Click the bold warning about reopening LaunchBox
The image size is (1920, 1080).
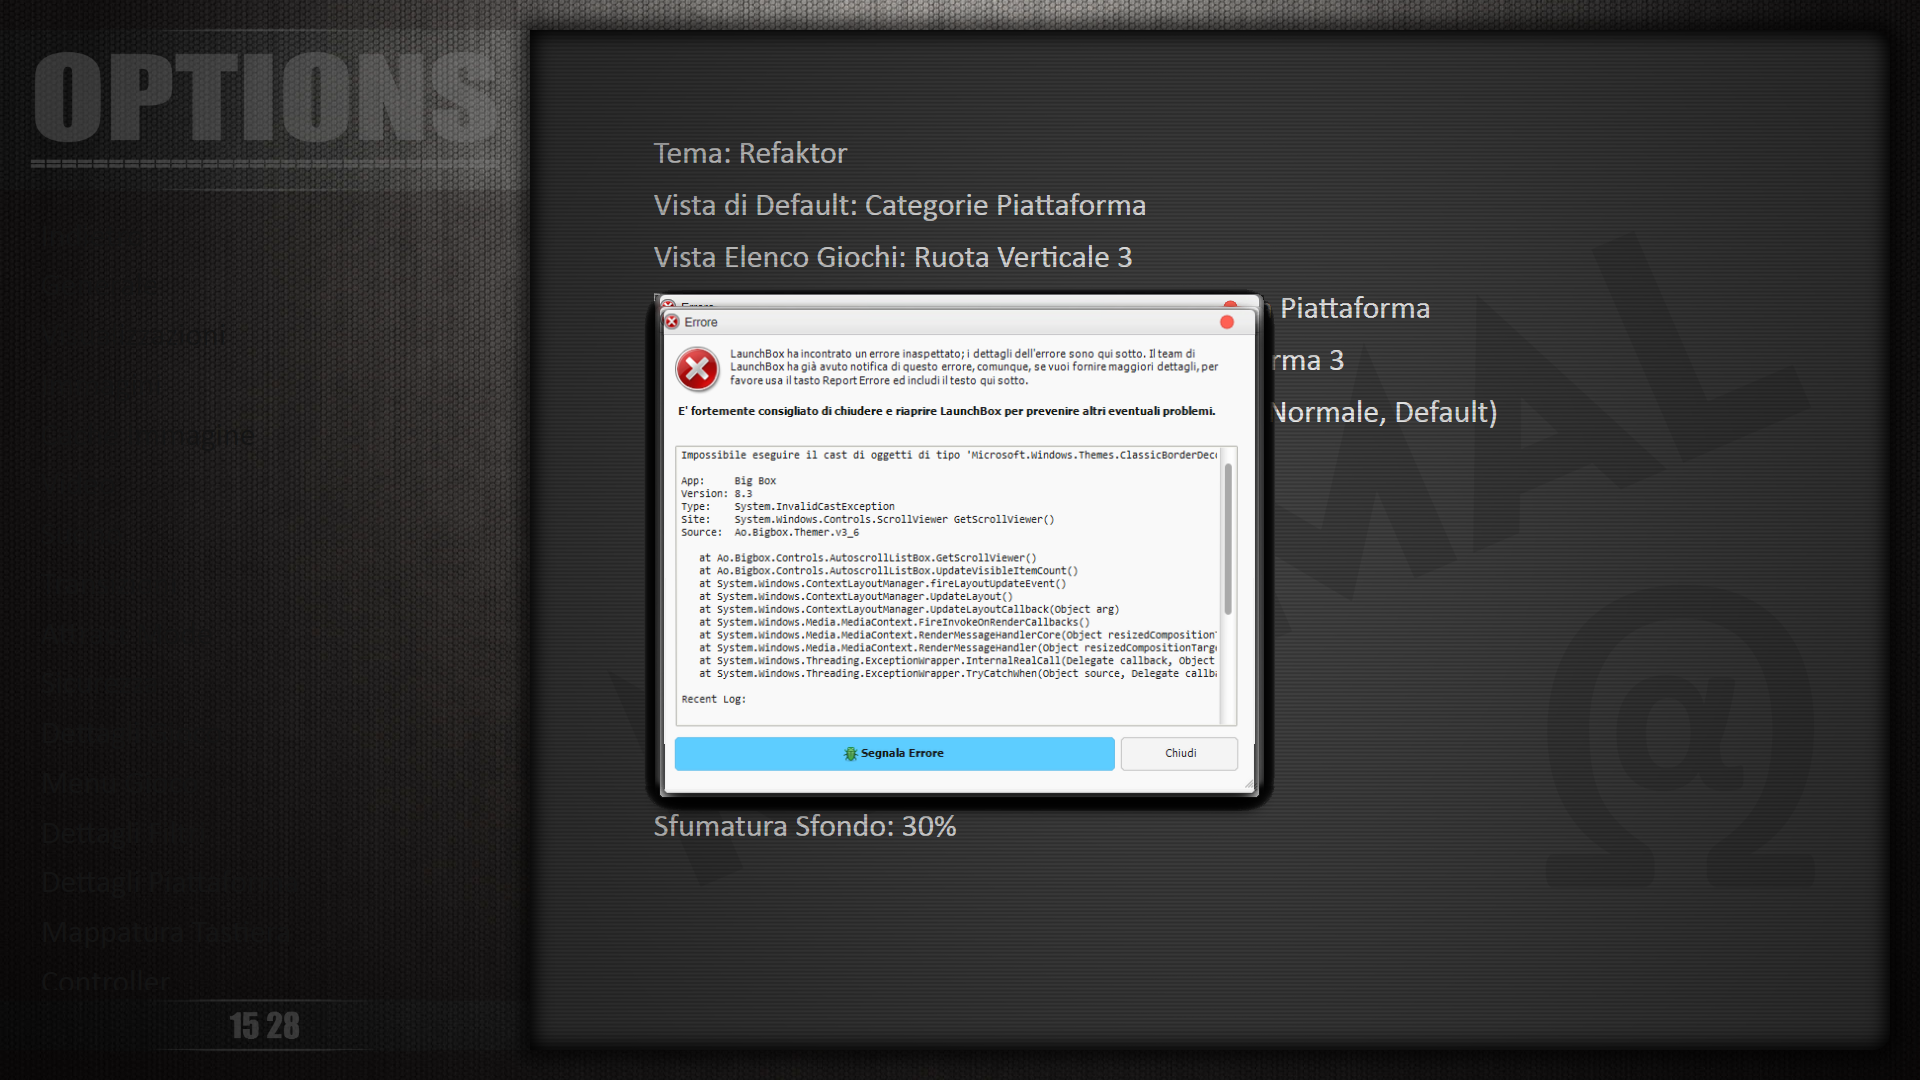click(x=946, y=411)
